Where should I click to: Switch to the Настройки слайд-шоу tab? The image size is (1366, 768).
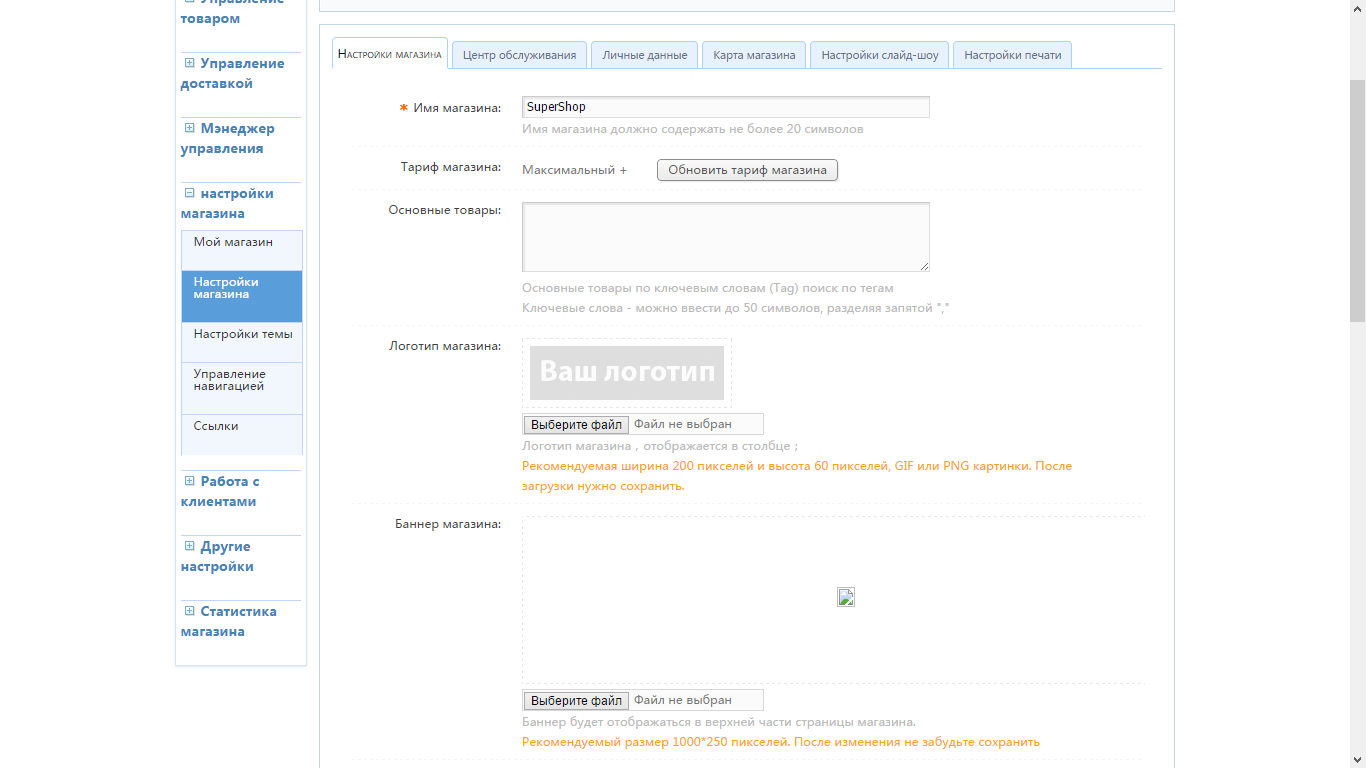point(880,55)
